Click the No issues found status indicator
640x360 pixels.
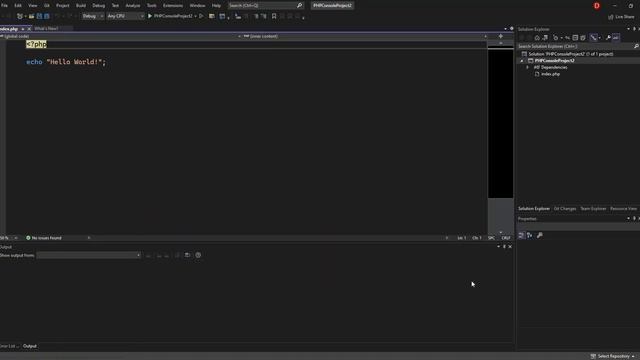pyautogui.click(x=44, y=238)
